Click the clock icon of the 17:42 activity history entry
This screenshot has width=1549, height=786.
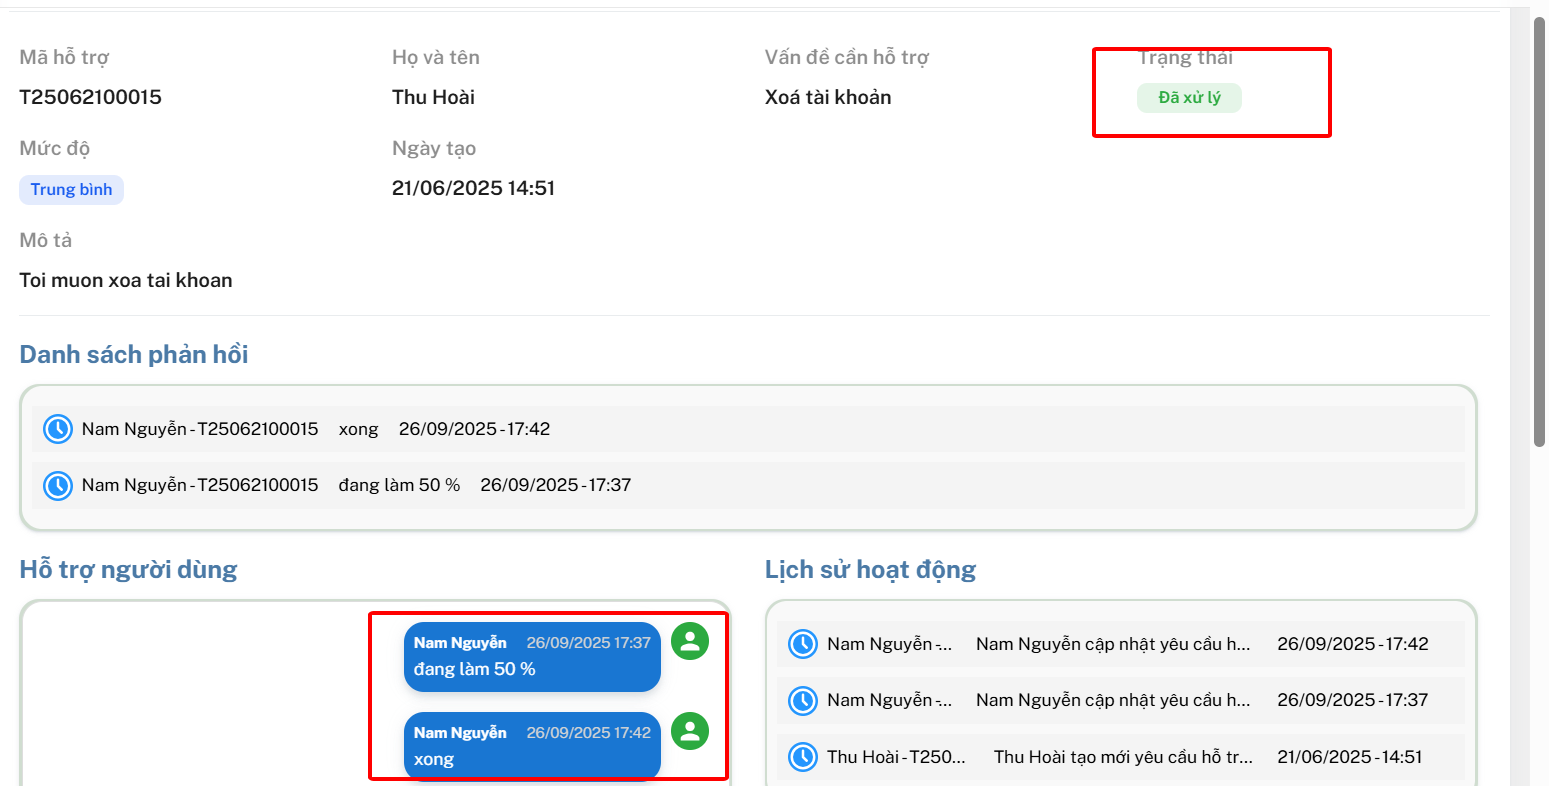(x=803, y=644)
